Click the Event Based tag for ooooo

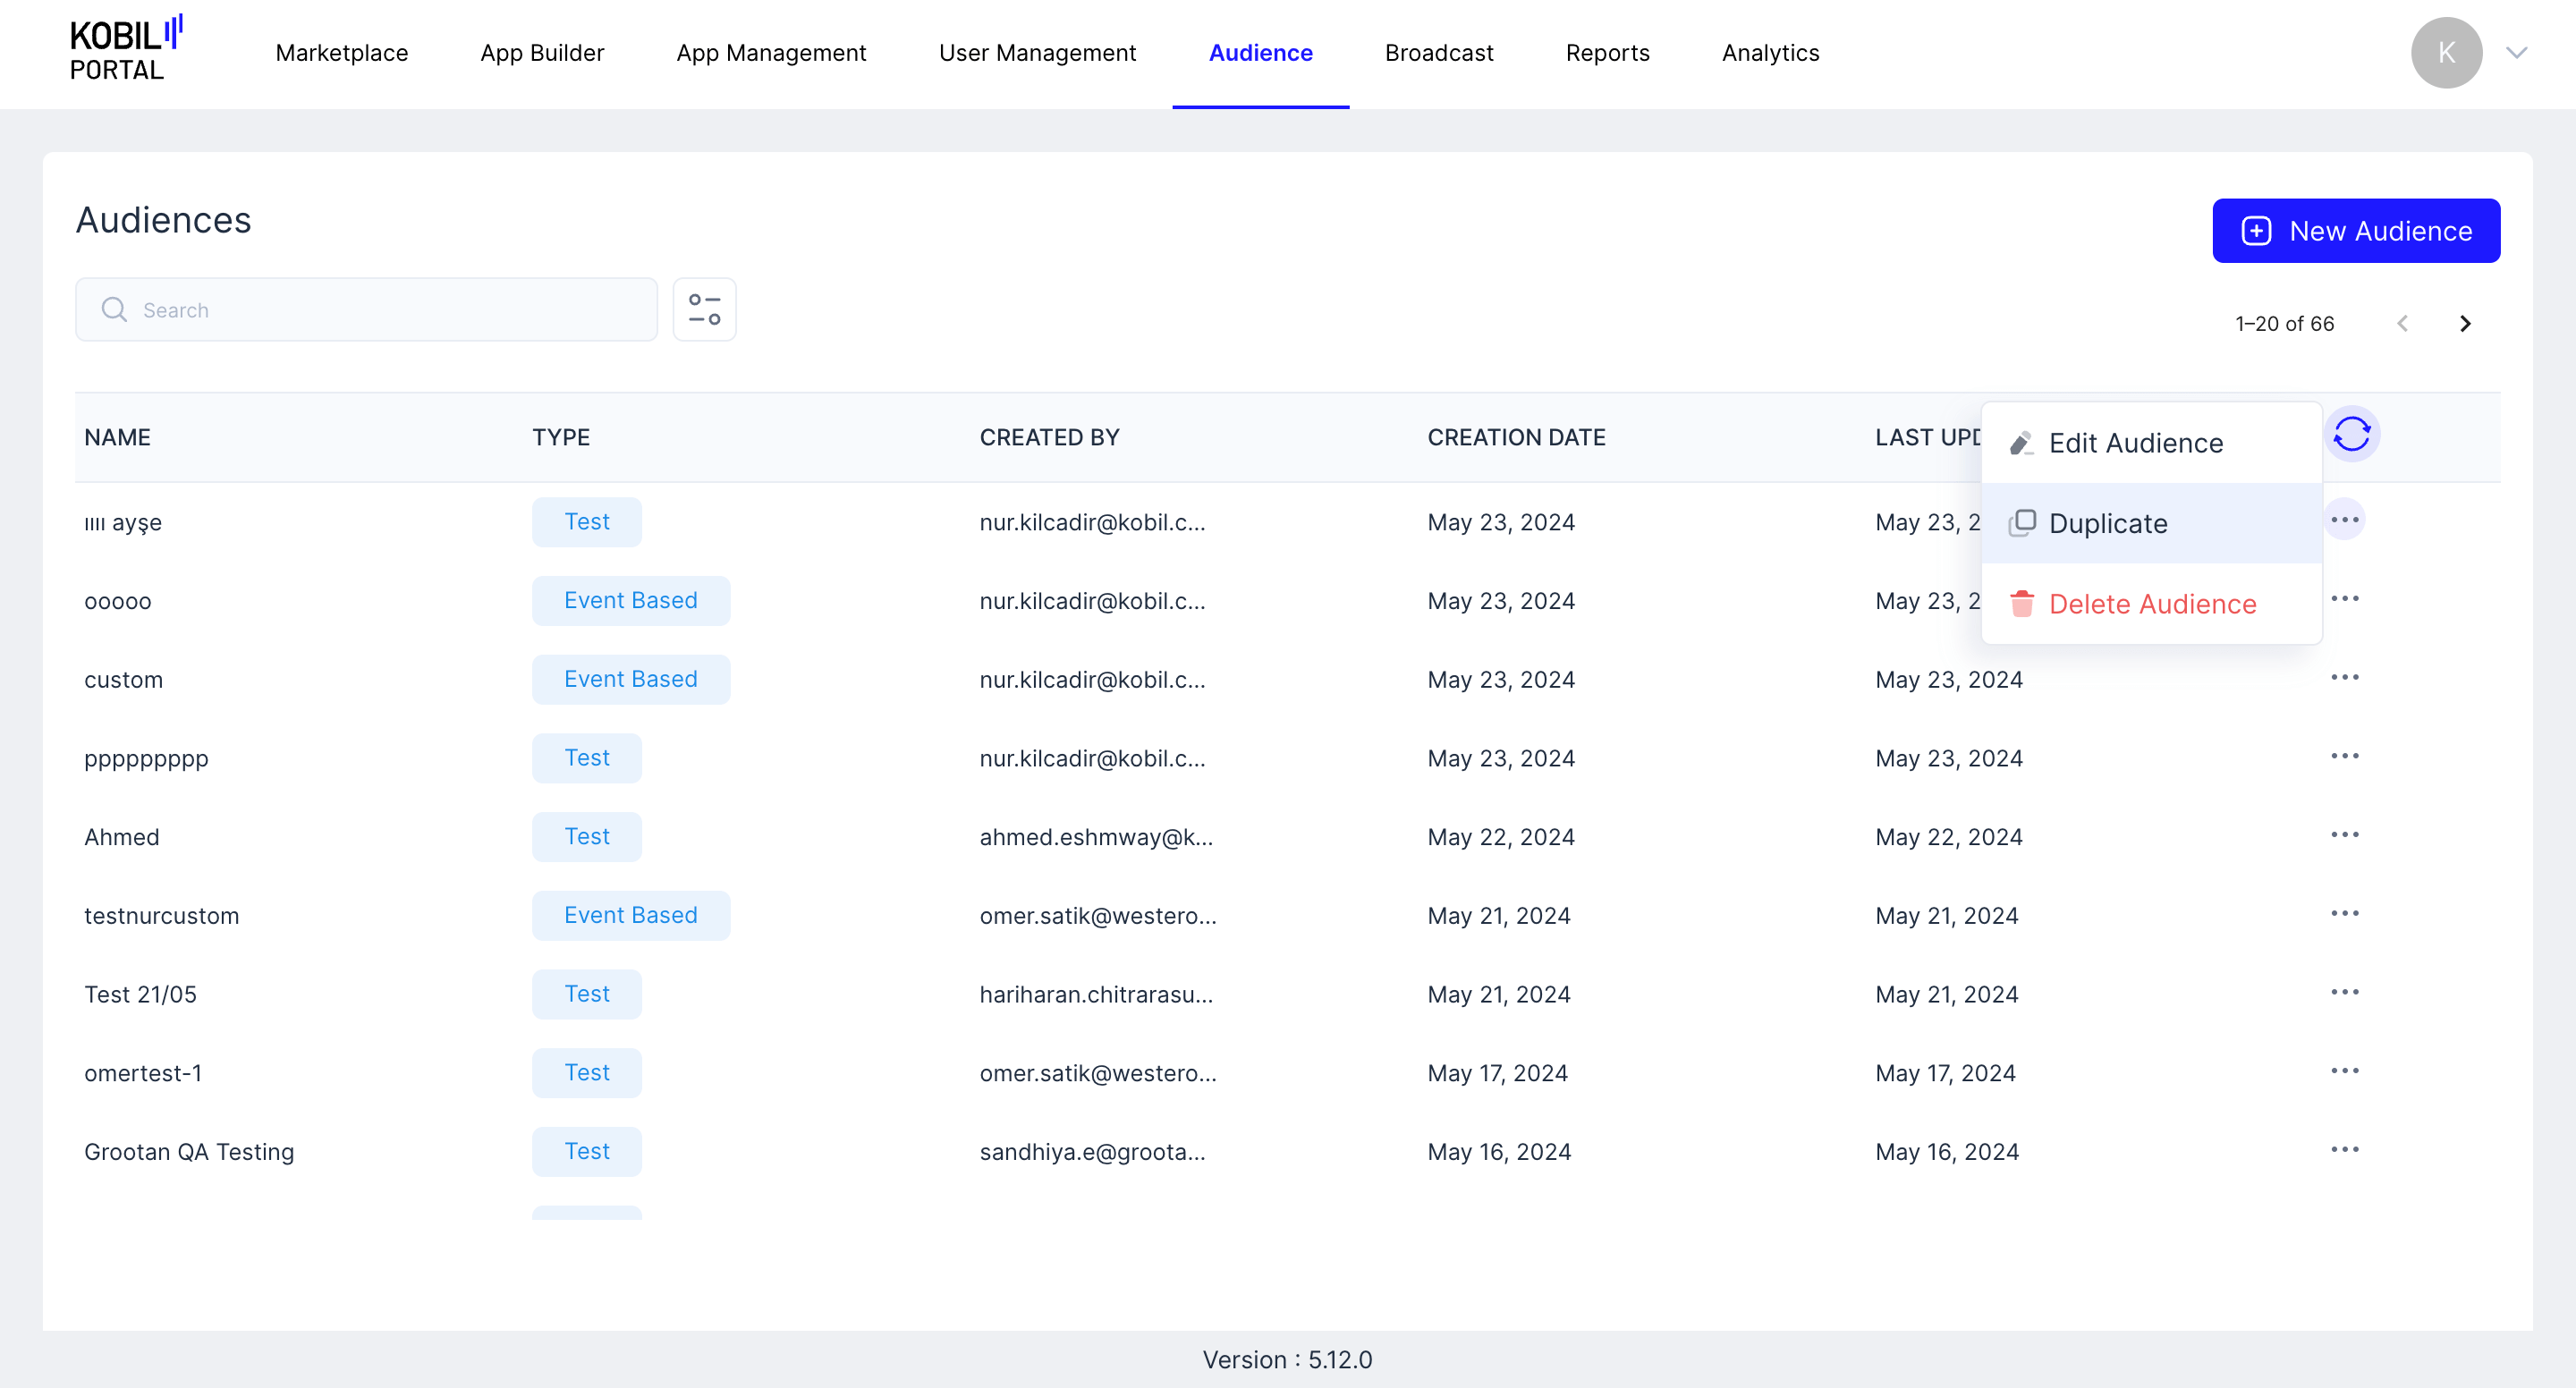[x=630, y=601]
